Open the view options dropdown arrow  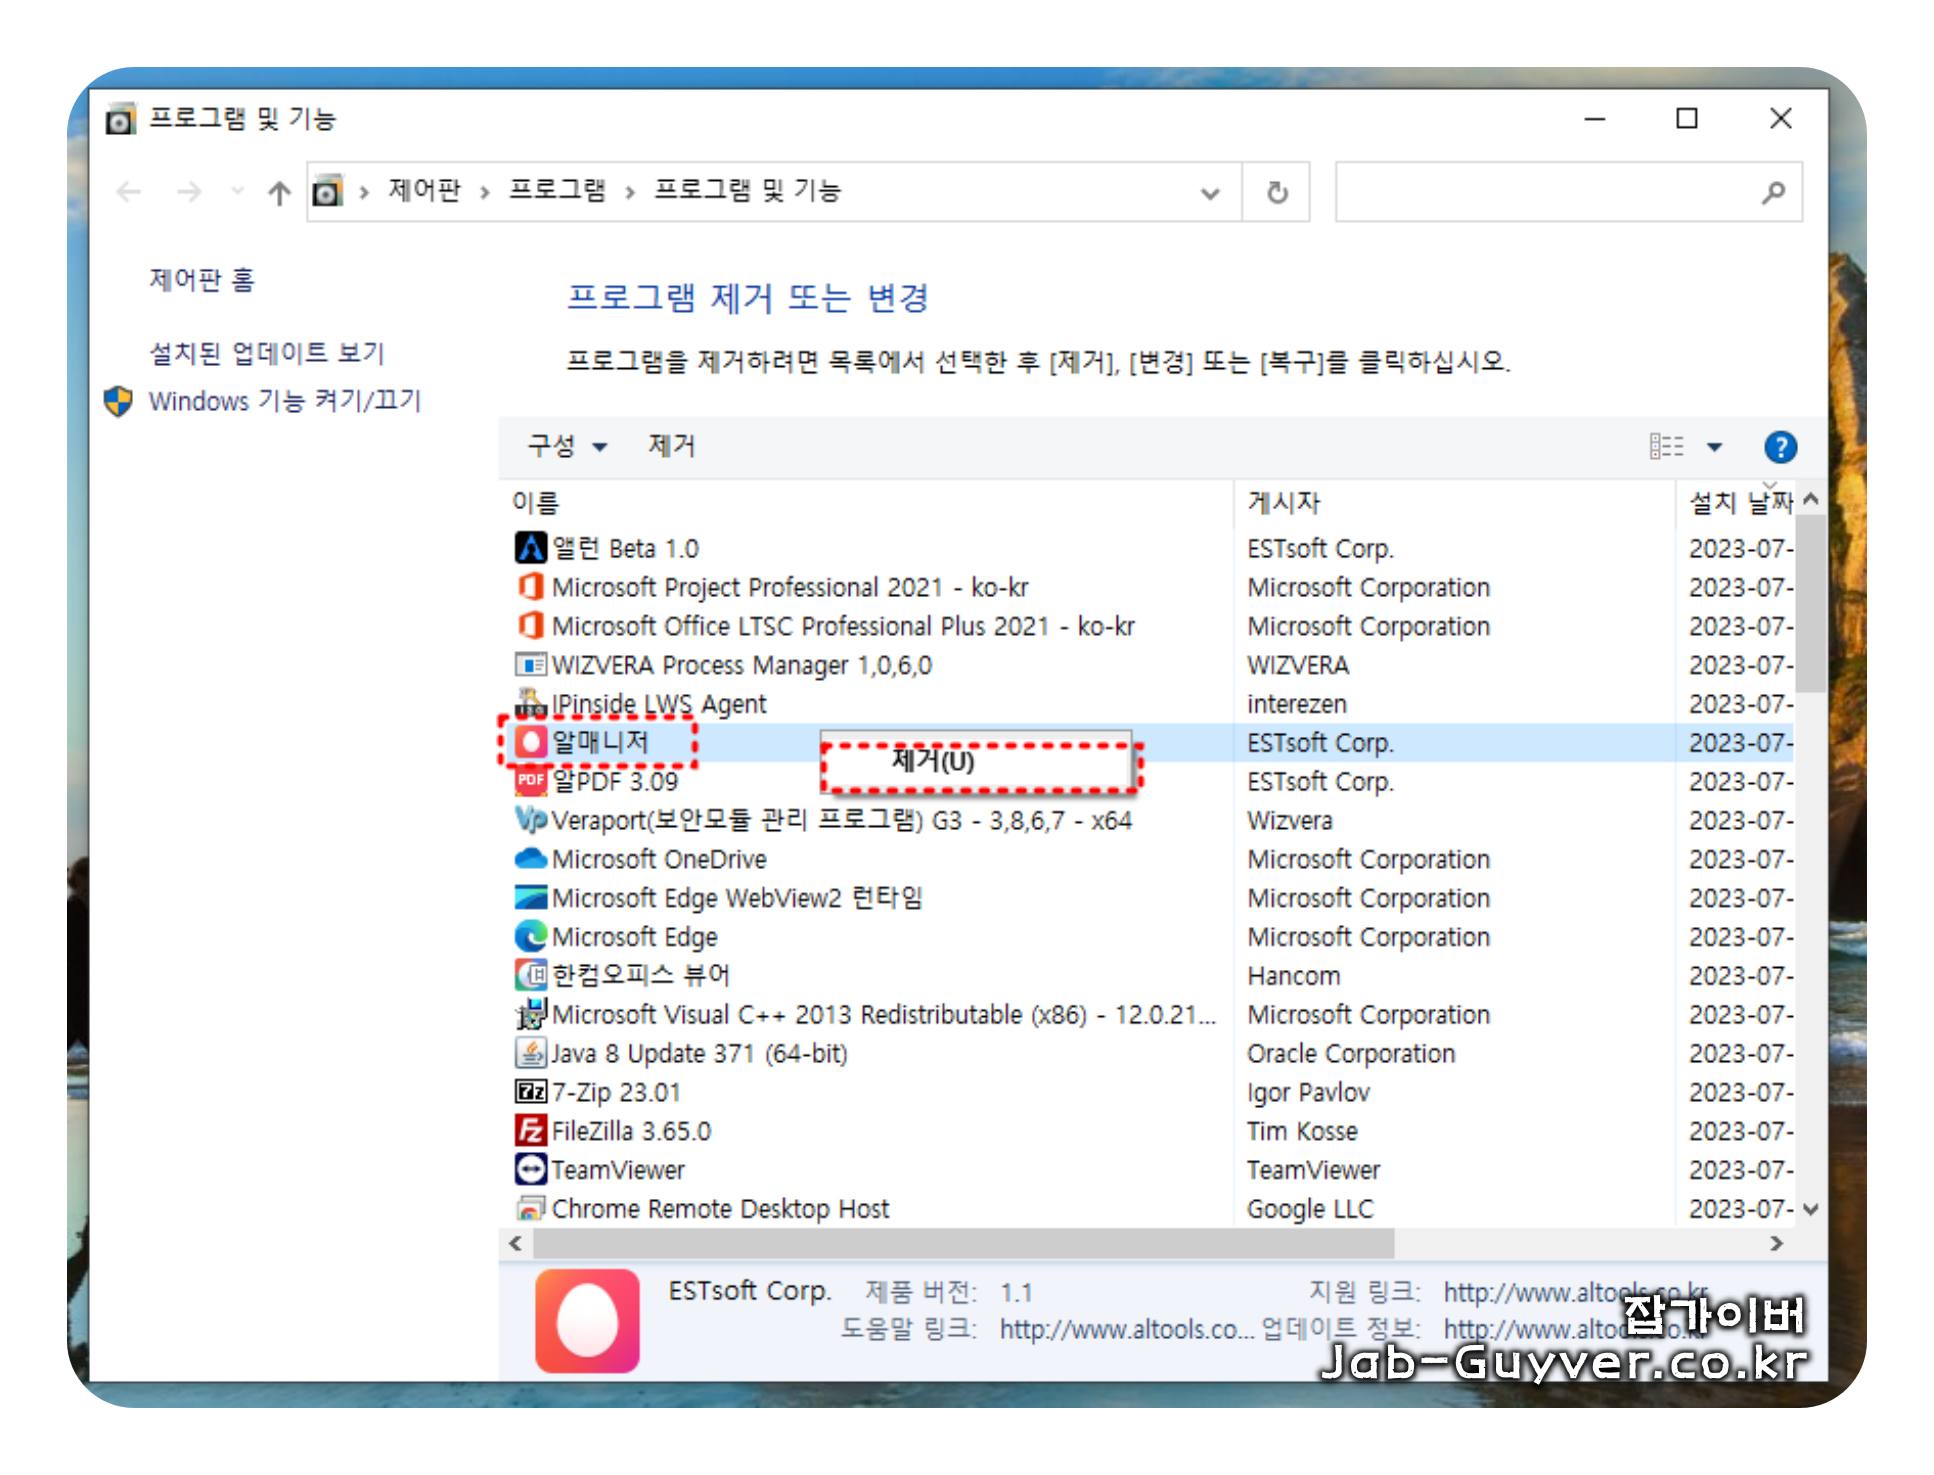(x=1714, y=447)
